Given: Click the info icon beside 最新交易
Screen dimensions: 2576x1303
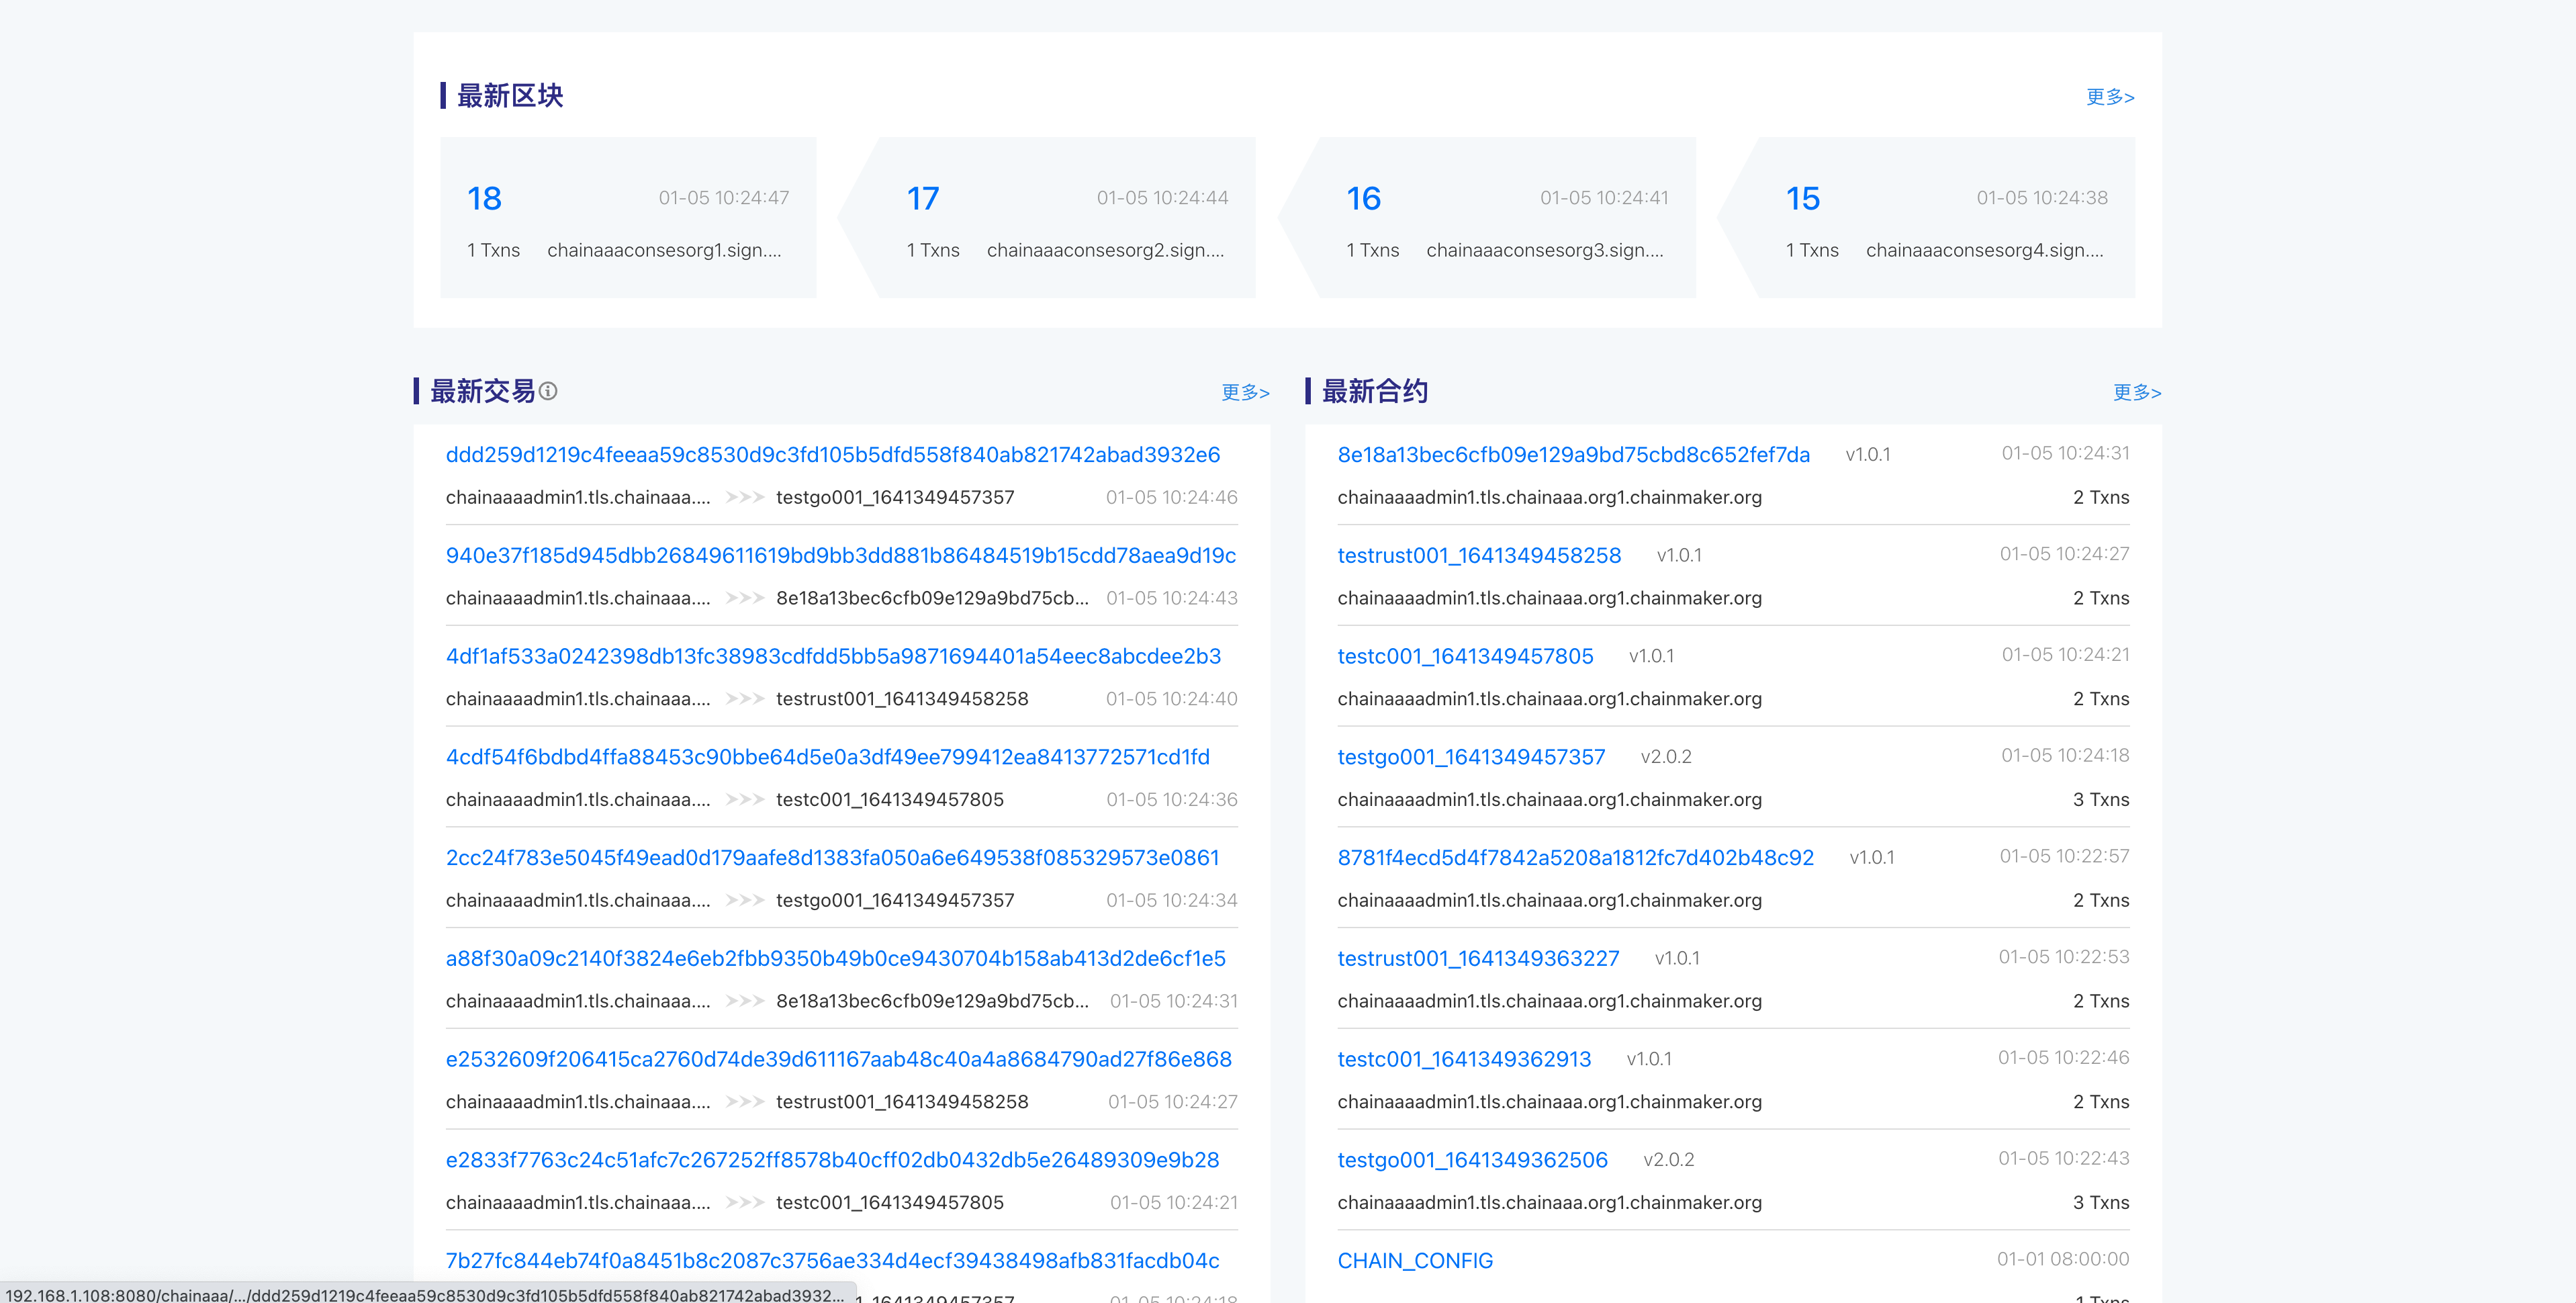Looking at the screenshot, I should click(x=548, y=391).
